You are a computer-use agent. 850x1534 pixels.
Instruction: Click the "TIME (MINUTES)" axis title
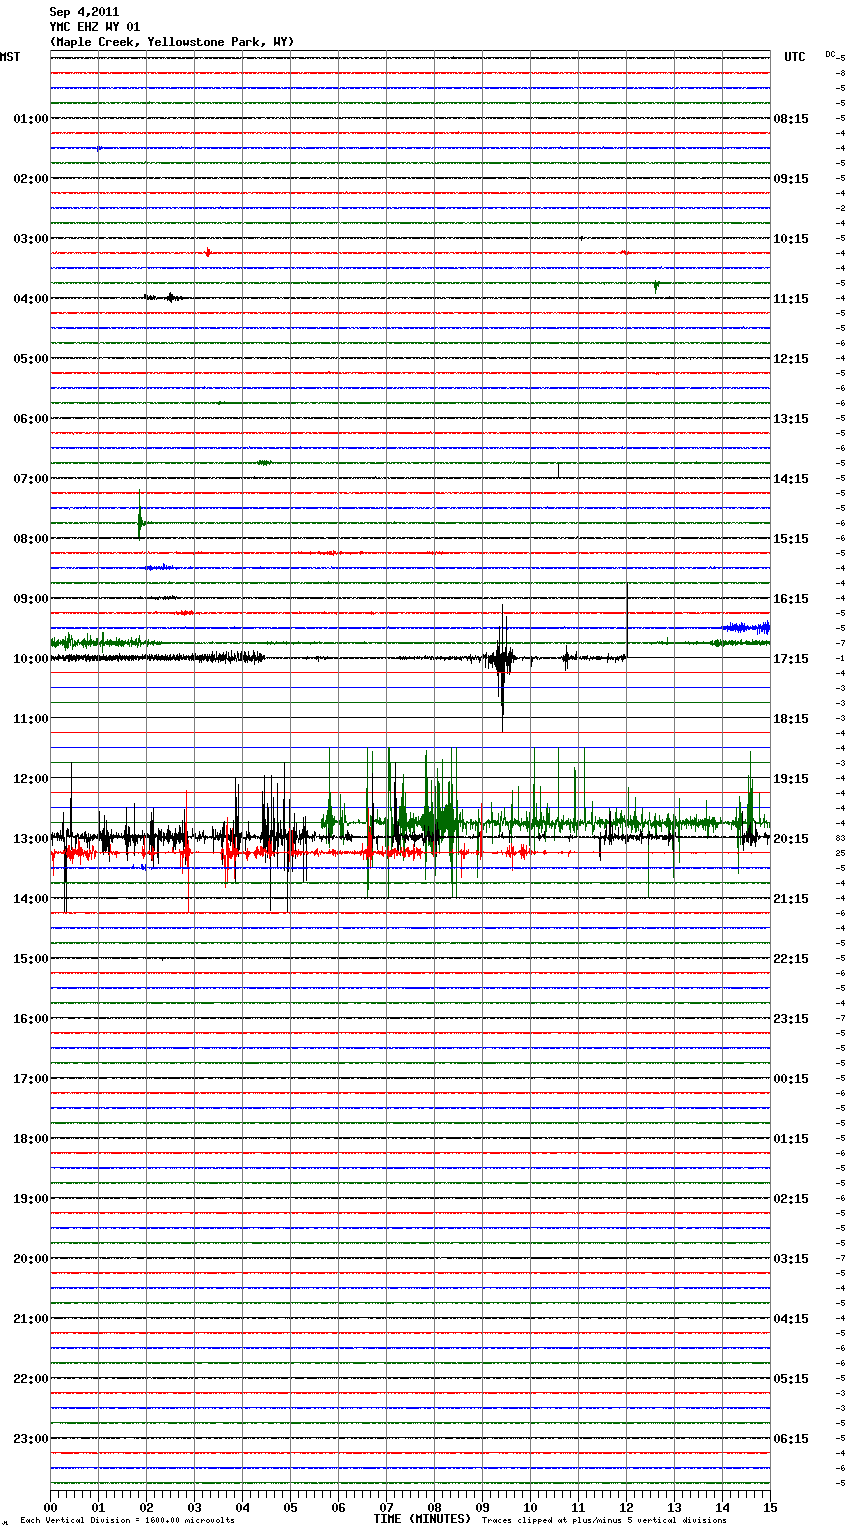pos(422,1519)
